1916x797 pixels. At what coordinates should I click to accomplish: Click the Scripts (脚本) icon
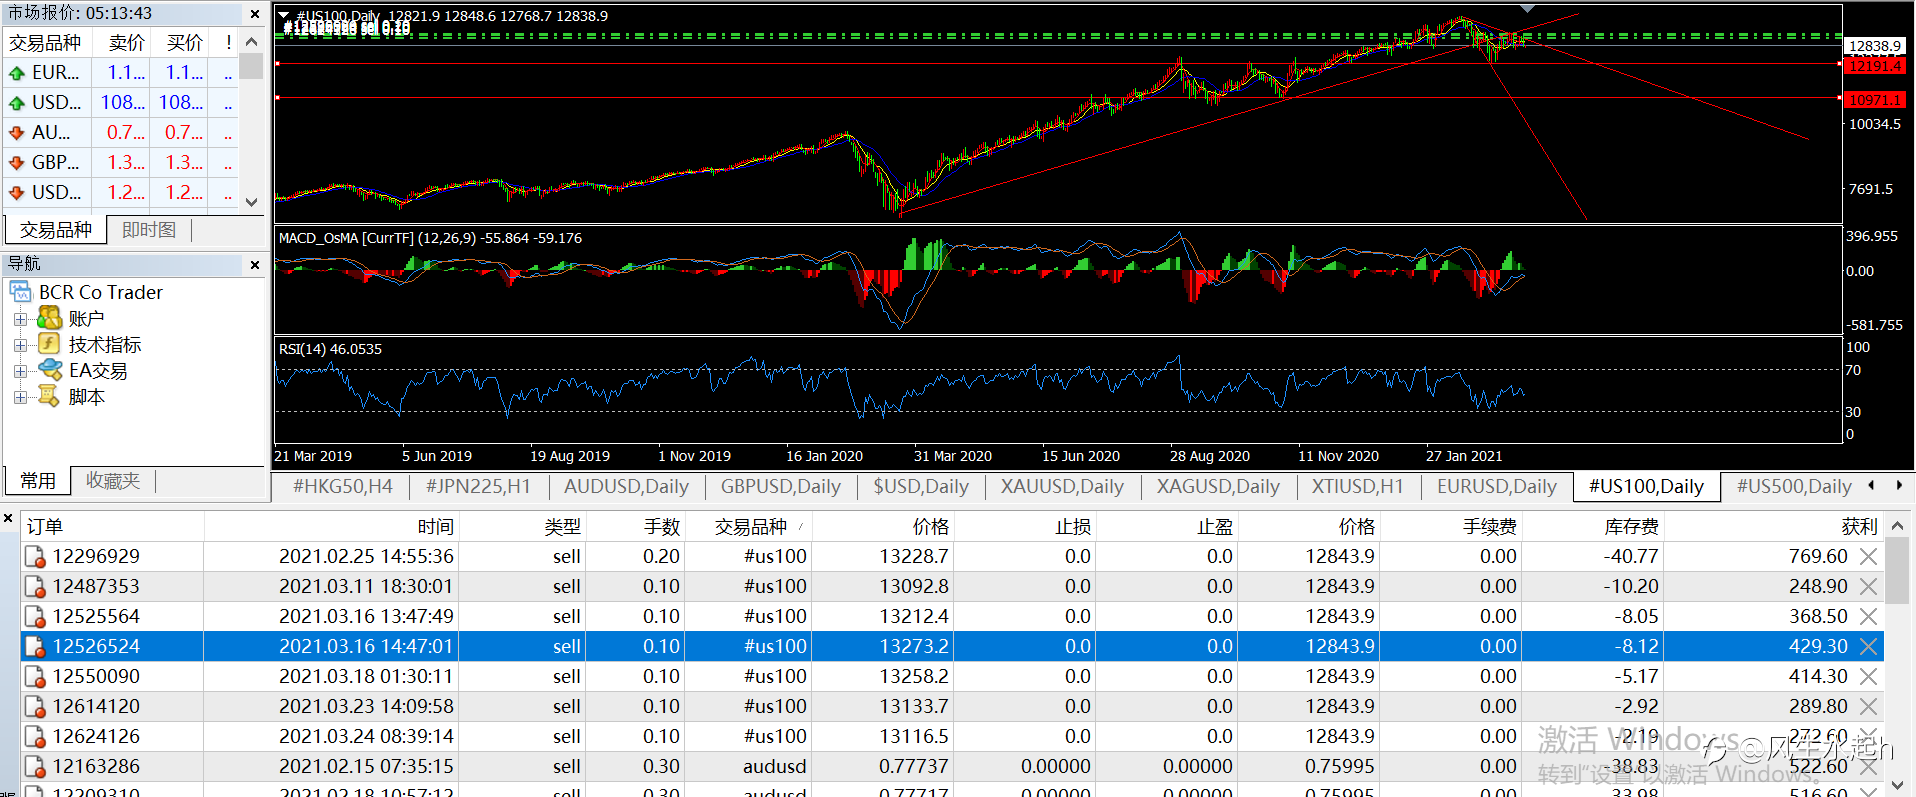49,396
